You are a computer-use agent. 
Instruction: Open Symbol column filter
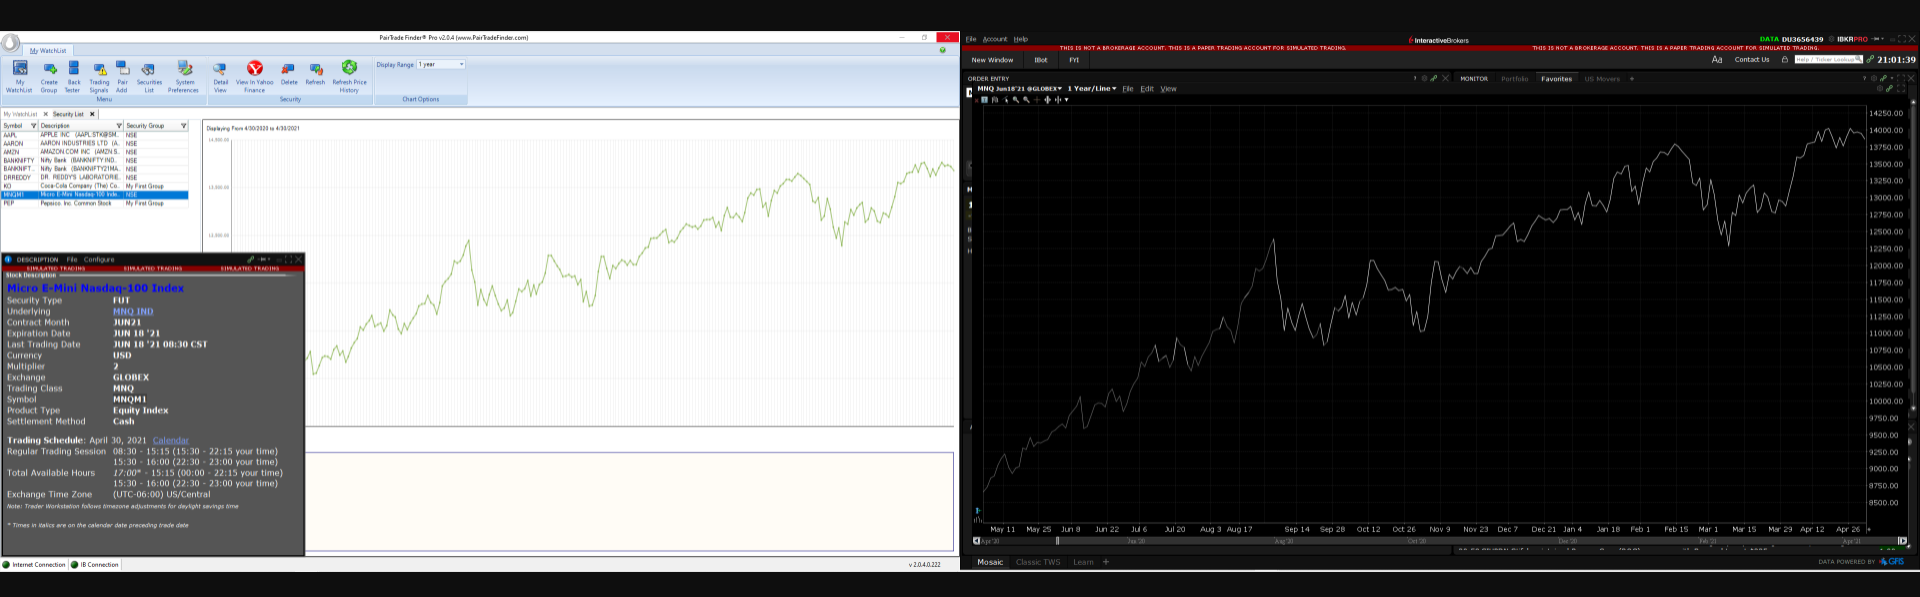[x=33, y=126]
